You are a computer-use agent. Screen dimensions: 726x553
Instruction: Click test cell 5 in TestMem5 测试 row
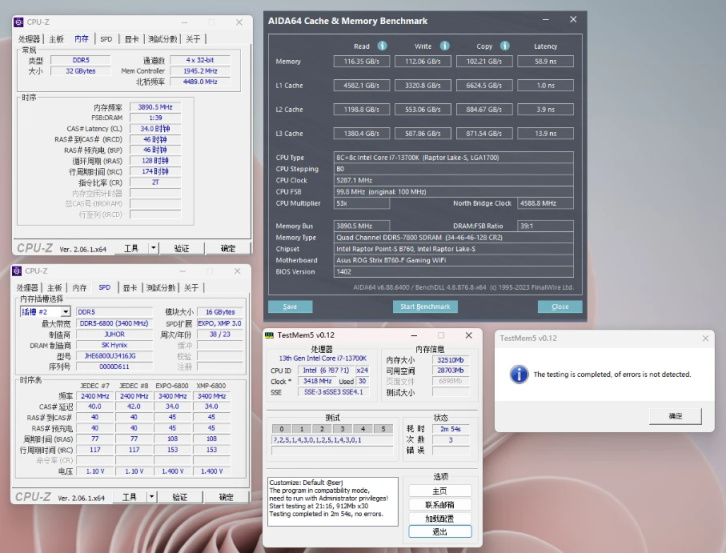pyautogui.click(x=383, y=429)
